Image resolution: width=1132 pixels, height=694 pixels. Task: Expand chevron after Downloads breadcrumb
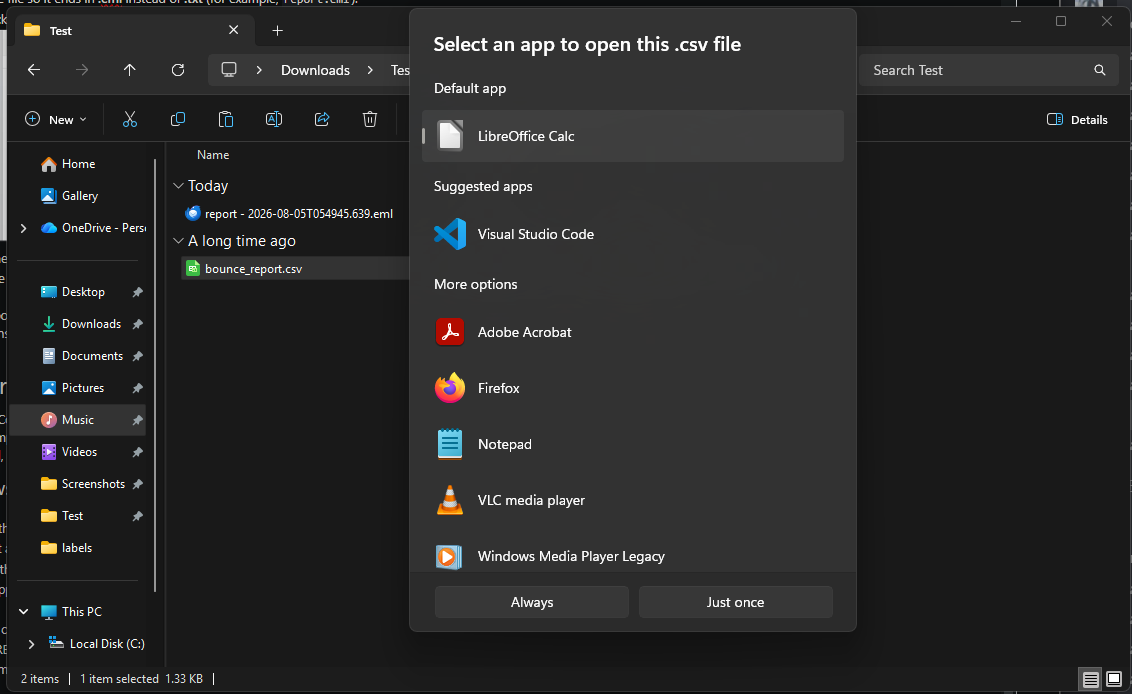point(370,70)
